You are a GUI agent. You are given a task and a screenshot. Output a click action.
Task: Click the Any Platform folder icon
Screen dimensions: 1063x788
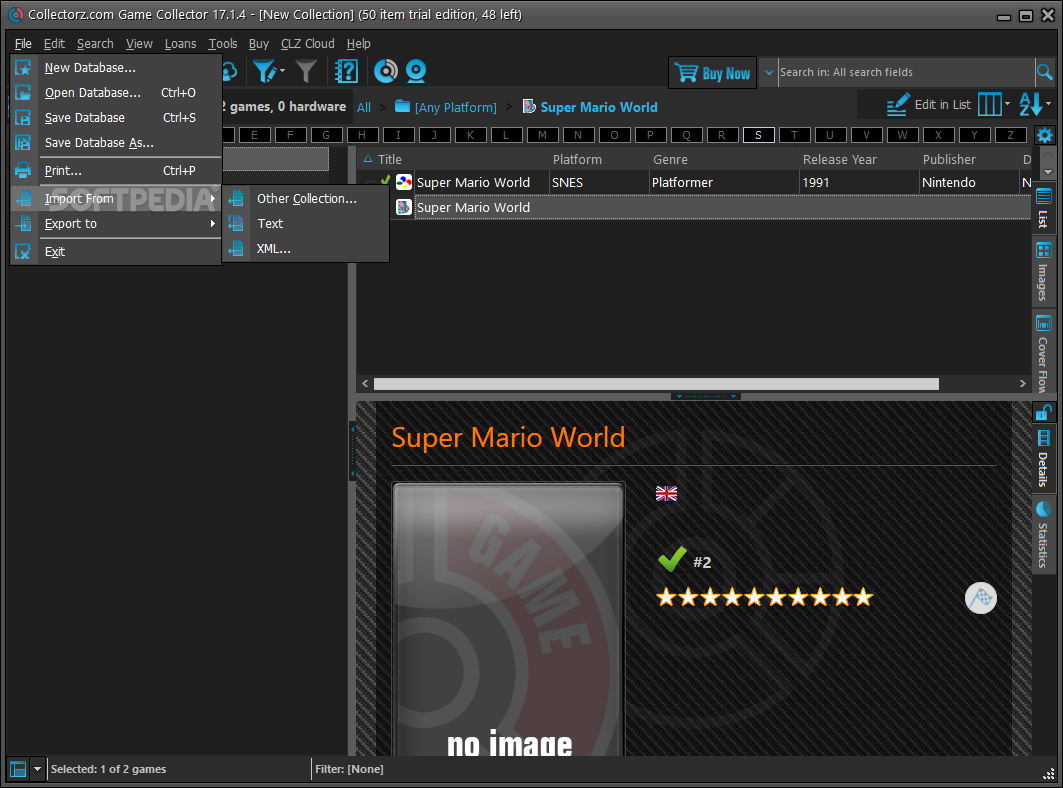[x=403, y=106]
